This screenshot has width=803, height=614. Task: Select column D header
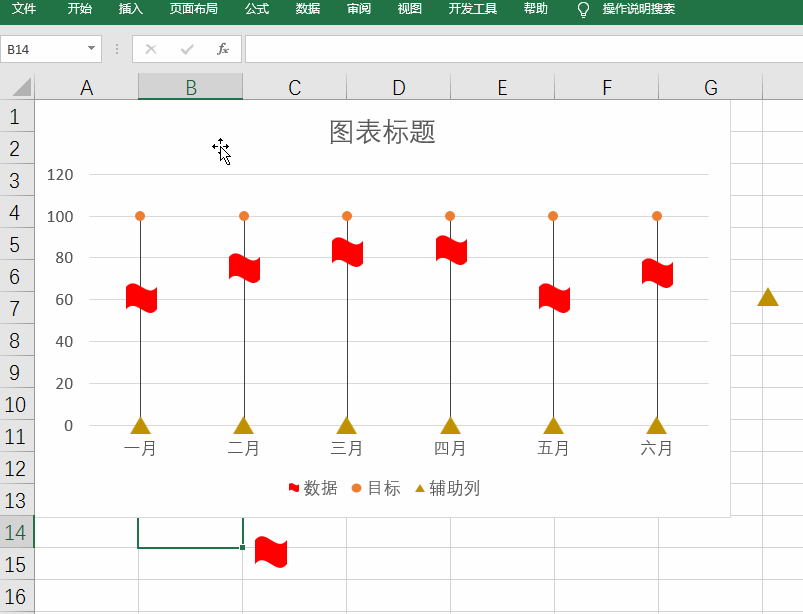[x=398, y=87]
